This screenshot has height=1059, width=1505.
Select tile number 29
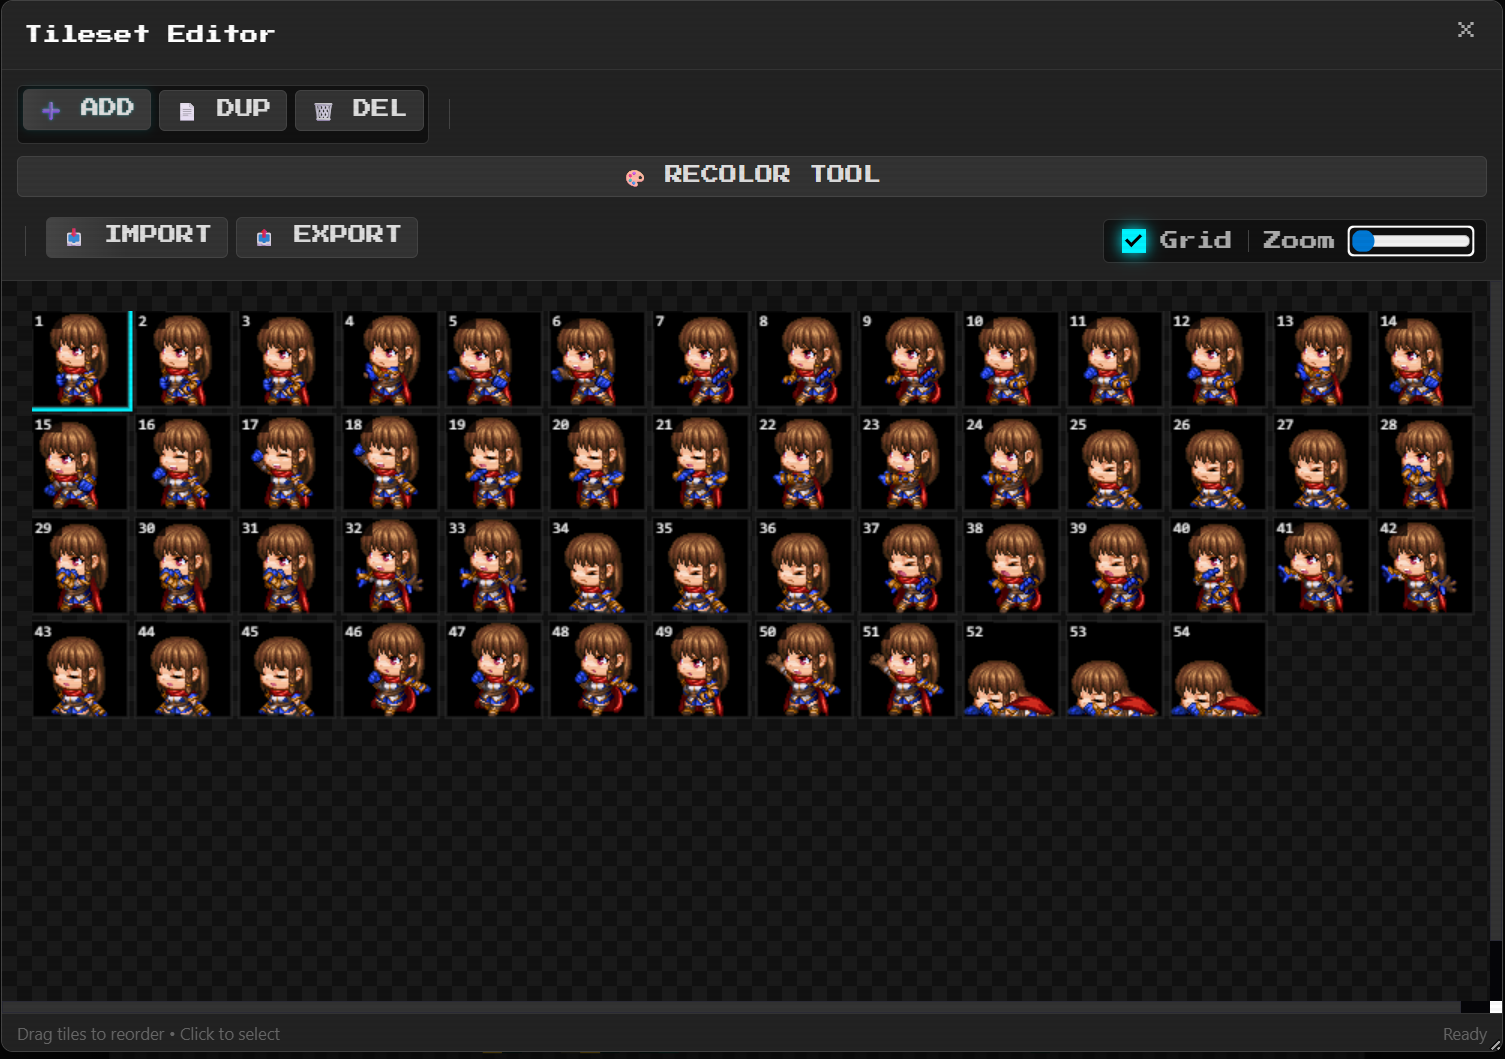click(x=80, y=567)
